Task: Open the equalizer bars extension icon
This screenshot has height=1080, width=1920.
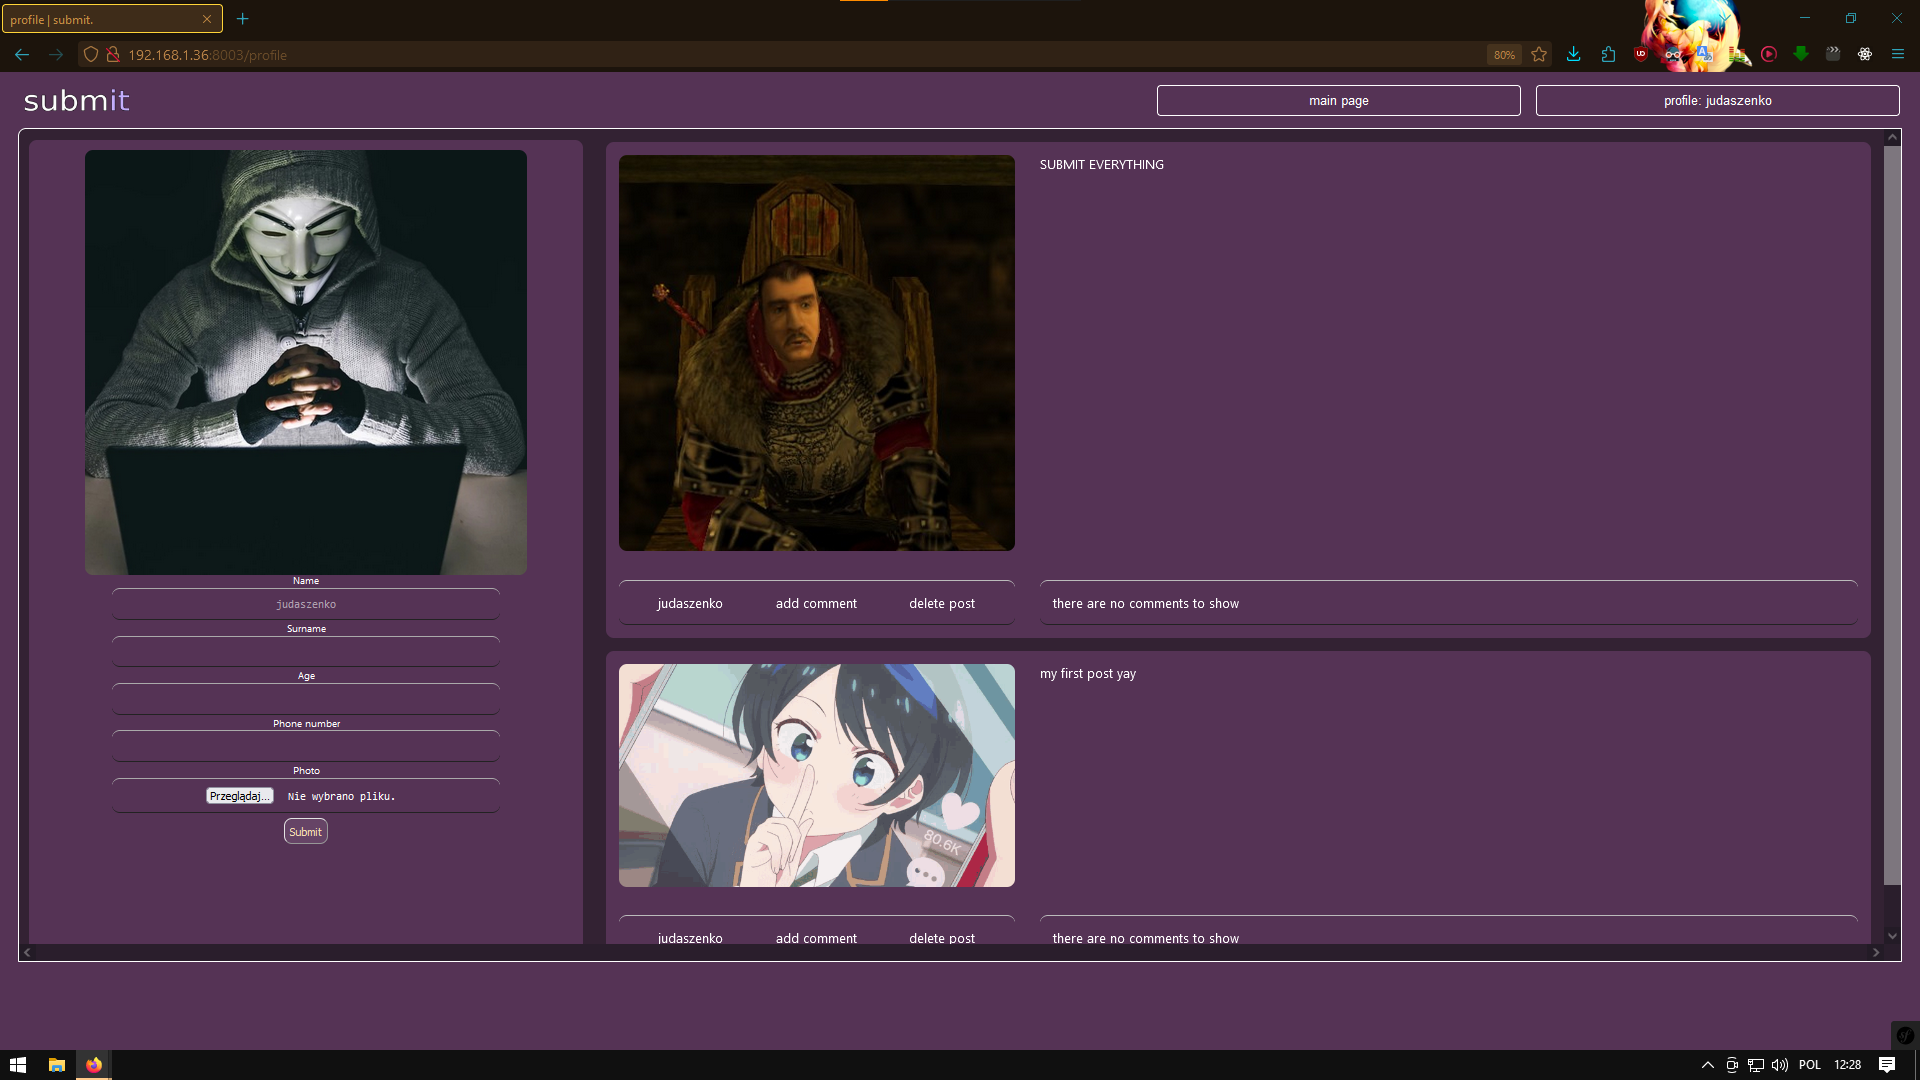Action: click(x=1738, y=55)
